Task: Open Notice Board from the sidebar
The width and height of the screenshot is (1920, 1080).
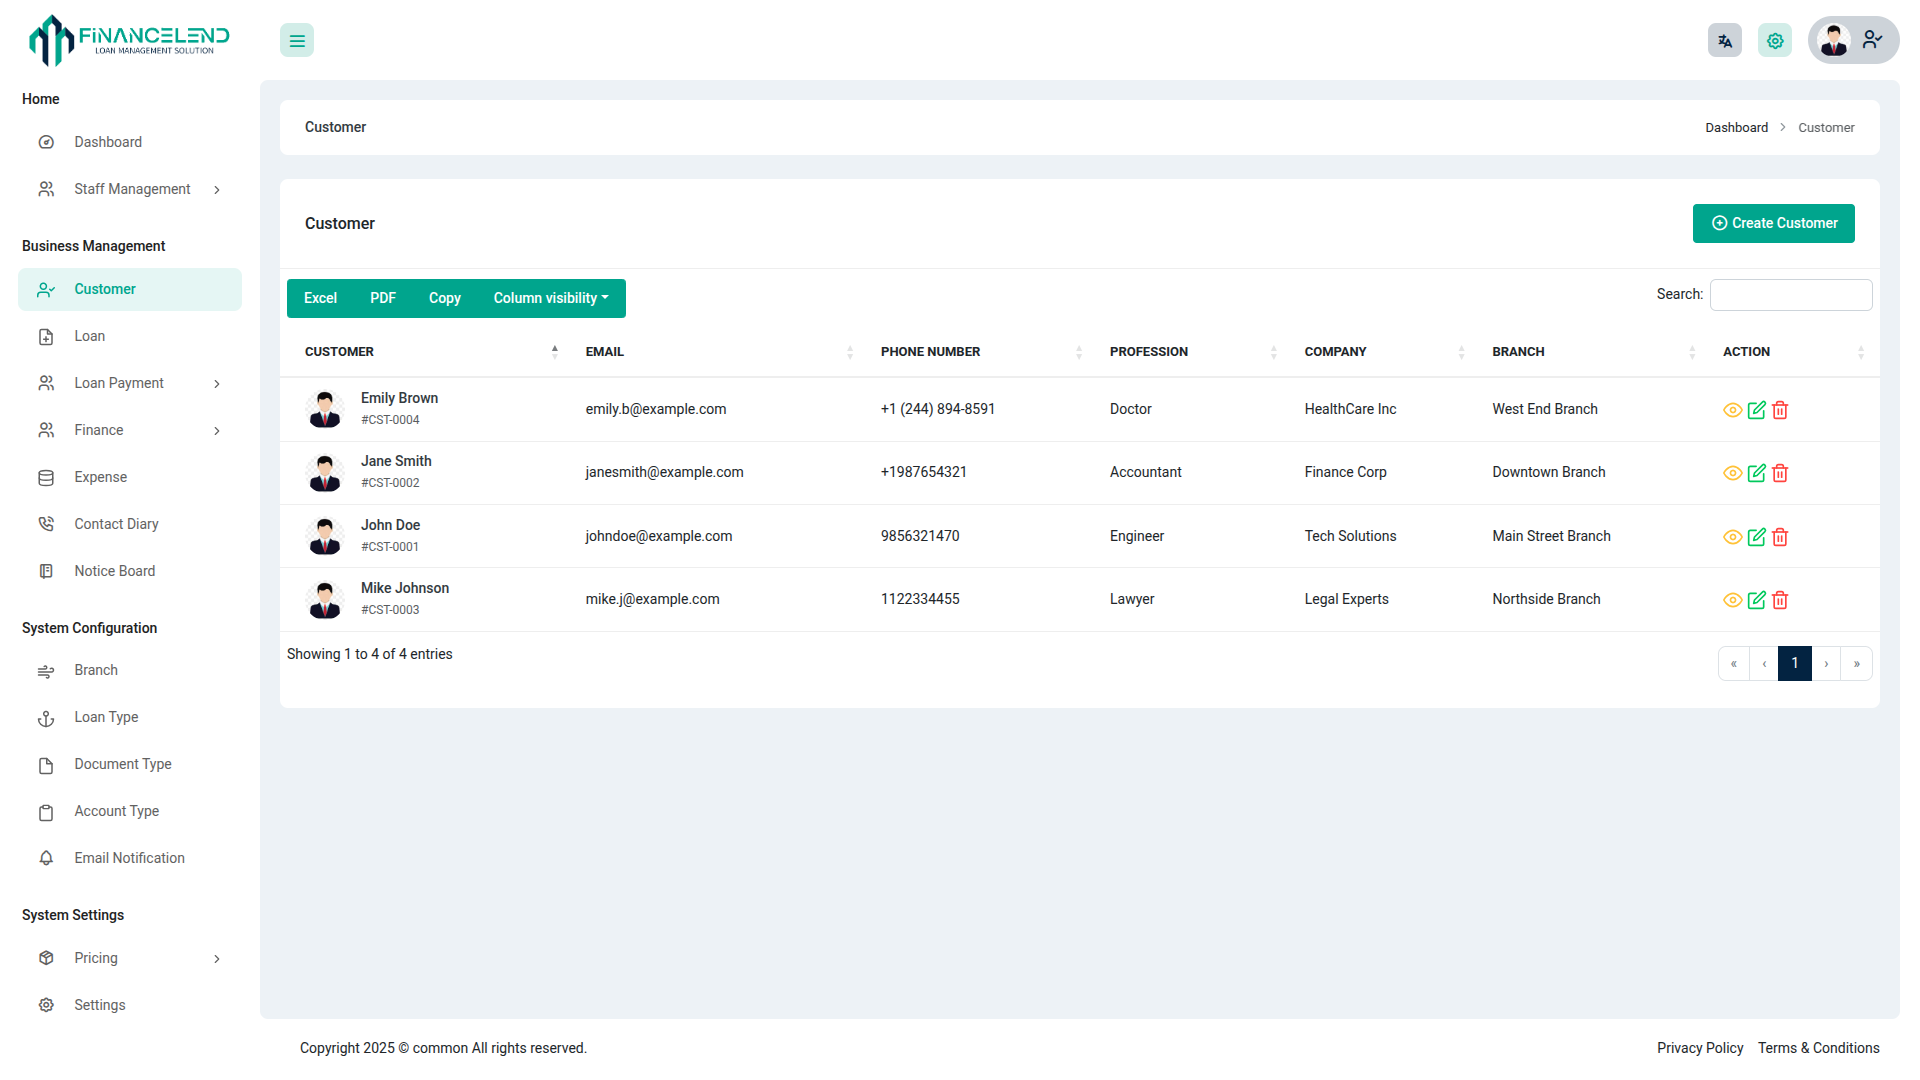Action: [x=114, y=571]
